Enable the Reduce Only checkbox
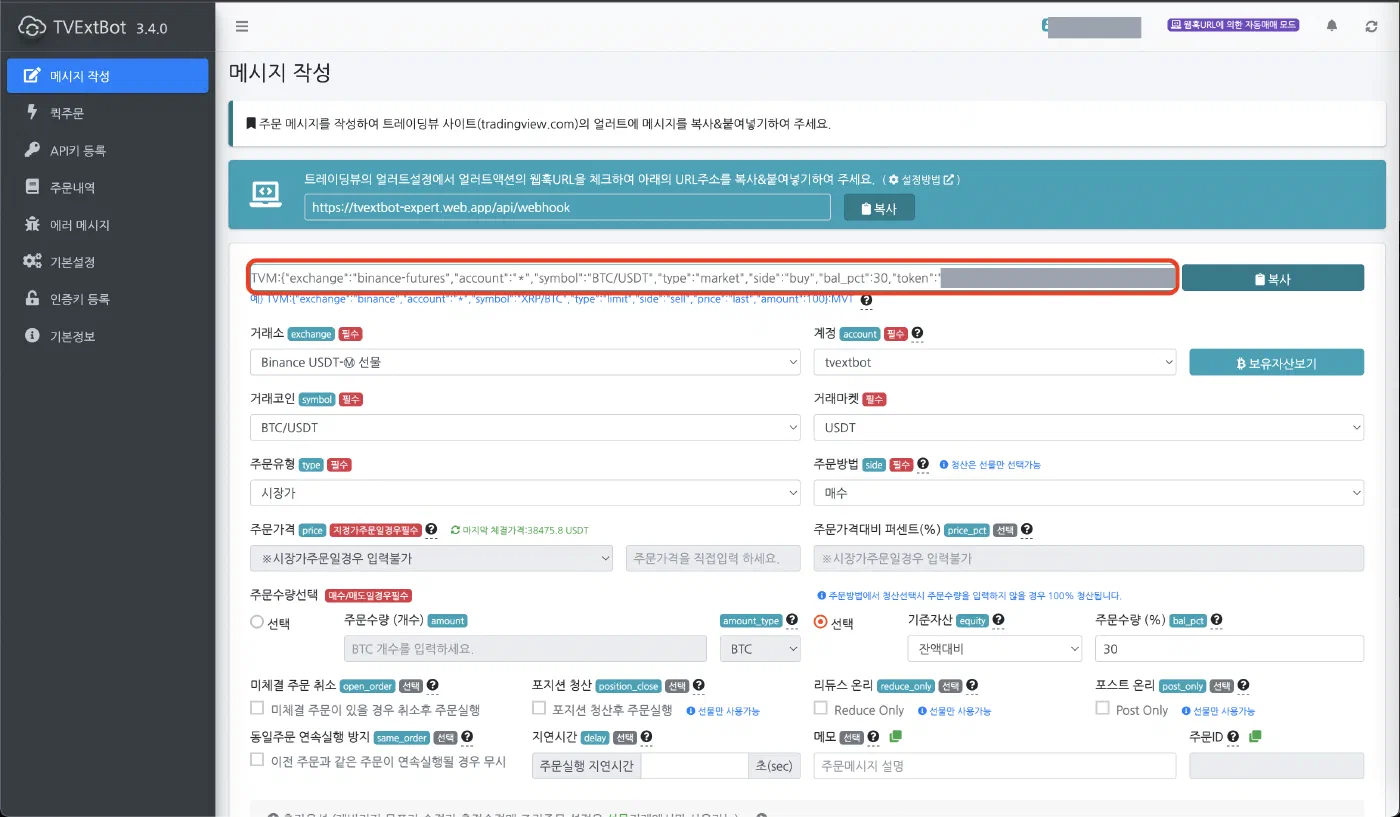Image resolution: width=1400 pixels, height=817 pixels. 821,708
